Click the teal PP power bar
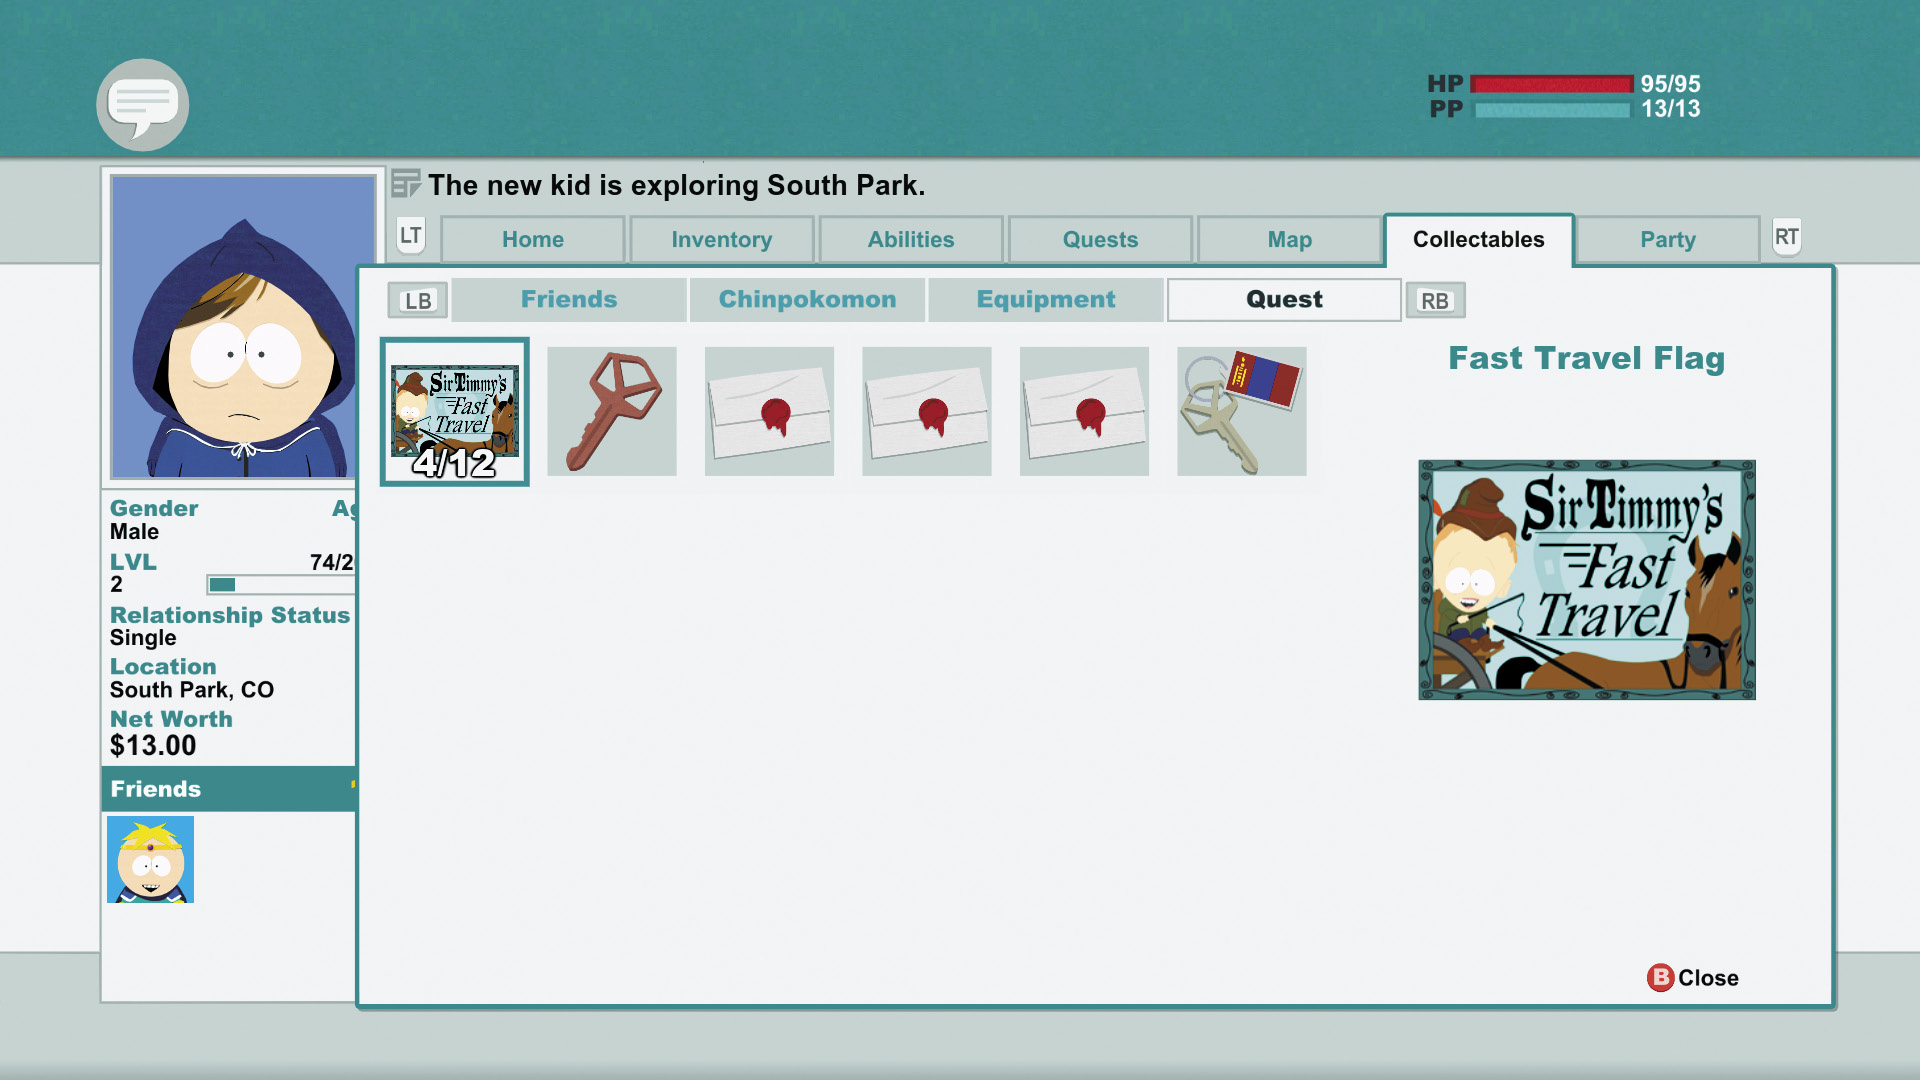 click(1552, 109)
